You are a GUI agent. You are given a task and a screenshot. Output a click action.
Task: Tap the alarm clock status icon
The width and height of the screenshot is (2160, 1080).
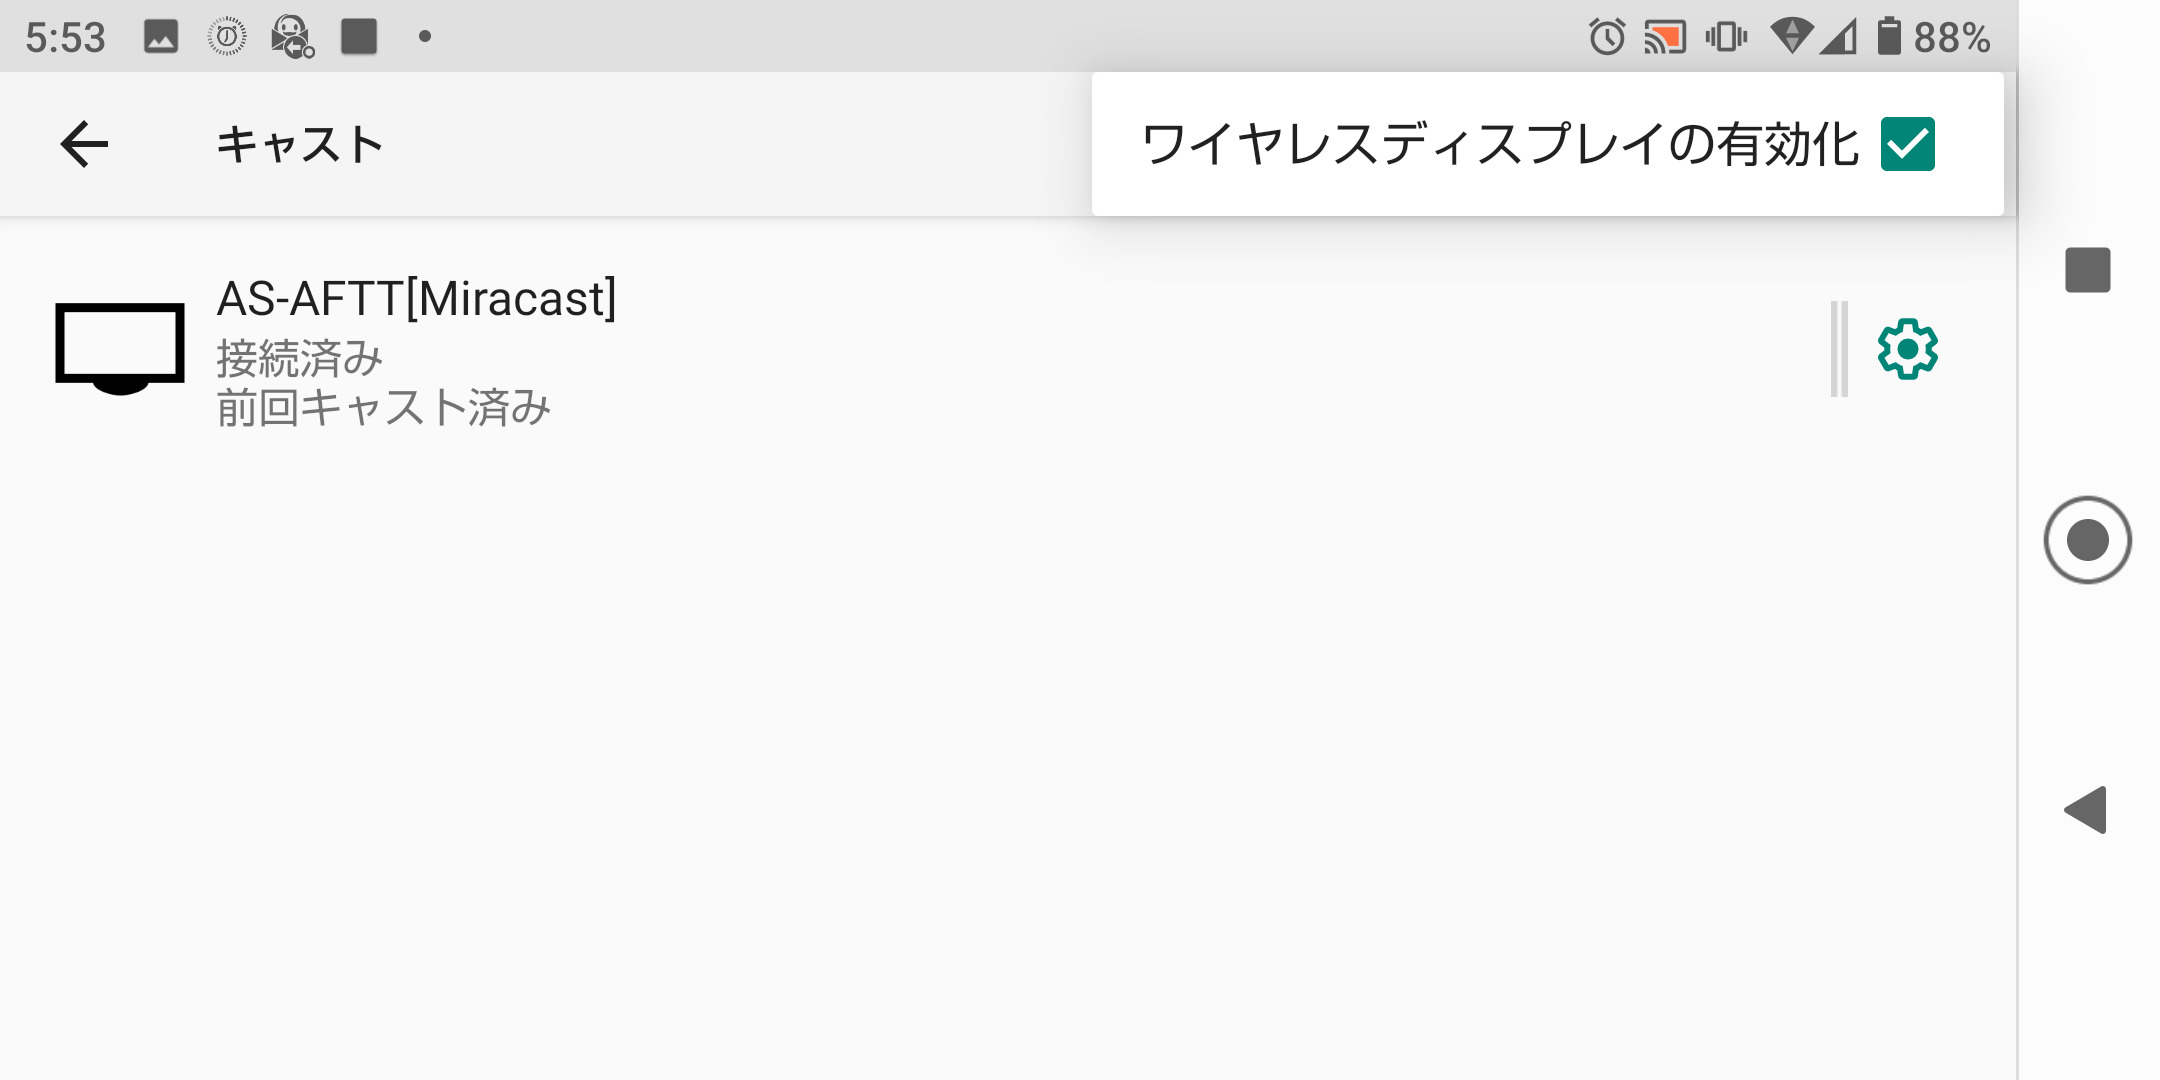coord(1607,38)
